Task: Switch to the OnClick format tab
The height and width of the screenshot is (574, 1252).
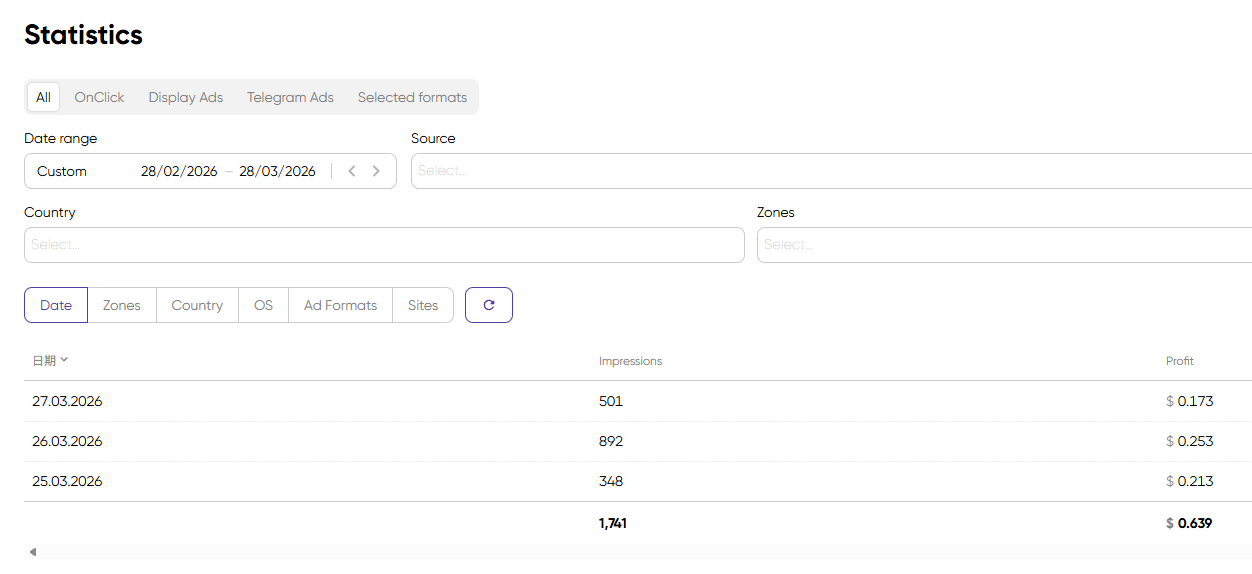Action: tap(99, 97)
